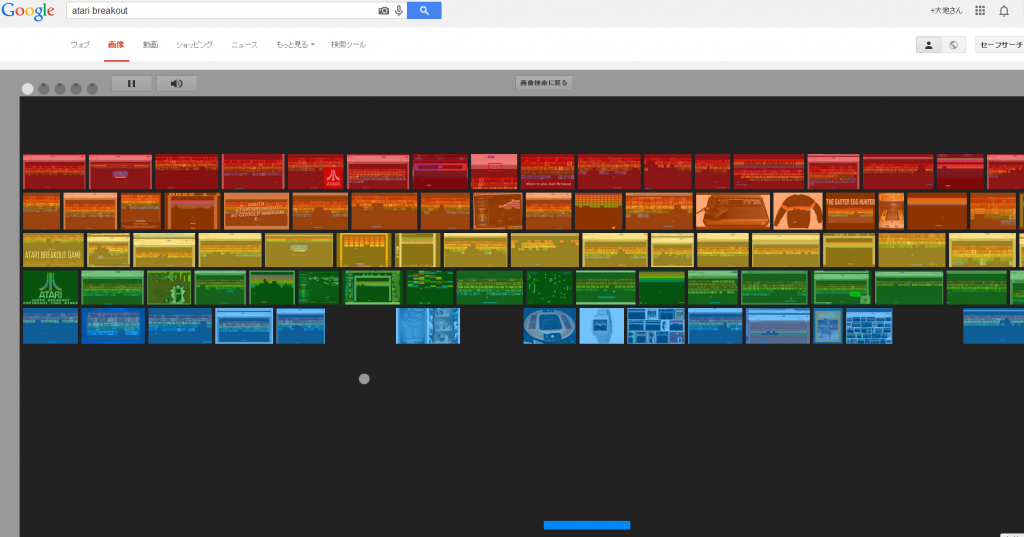Open the Google apps grid
Screen dimensions: 1024x537
(x=980, y=10)
